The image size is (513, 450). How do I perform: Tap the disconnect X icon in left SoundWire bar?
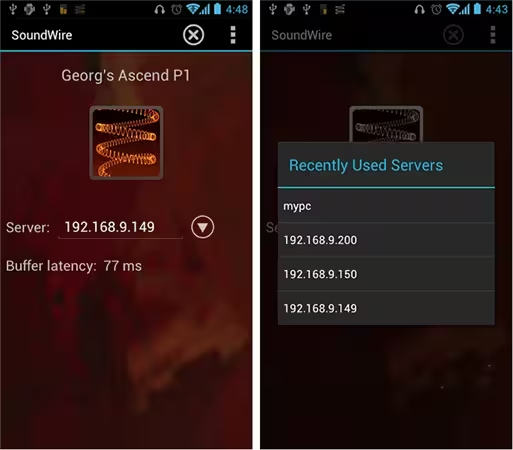[x=193, y=35]
